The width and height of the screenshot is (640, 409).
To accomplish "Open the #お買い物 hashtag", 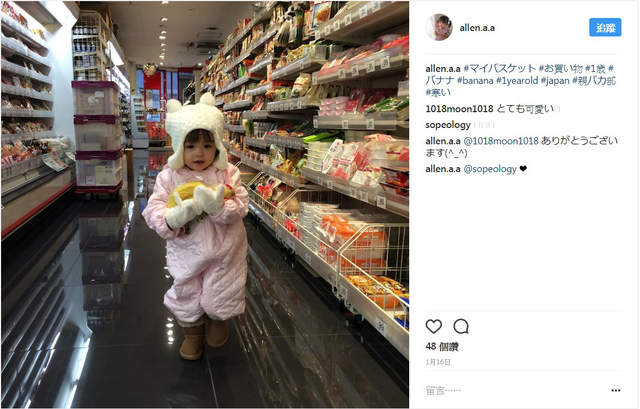I will point(560,68).
